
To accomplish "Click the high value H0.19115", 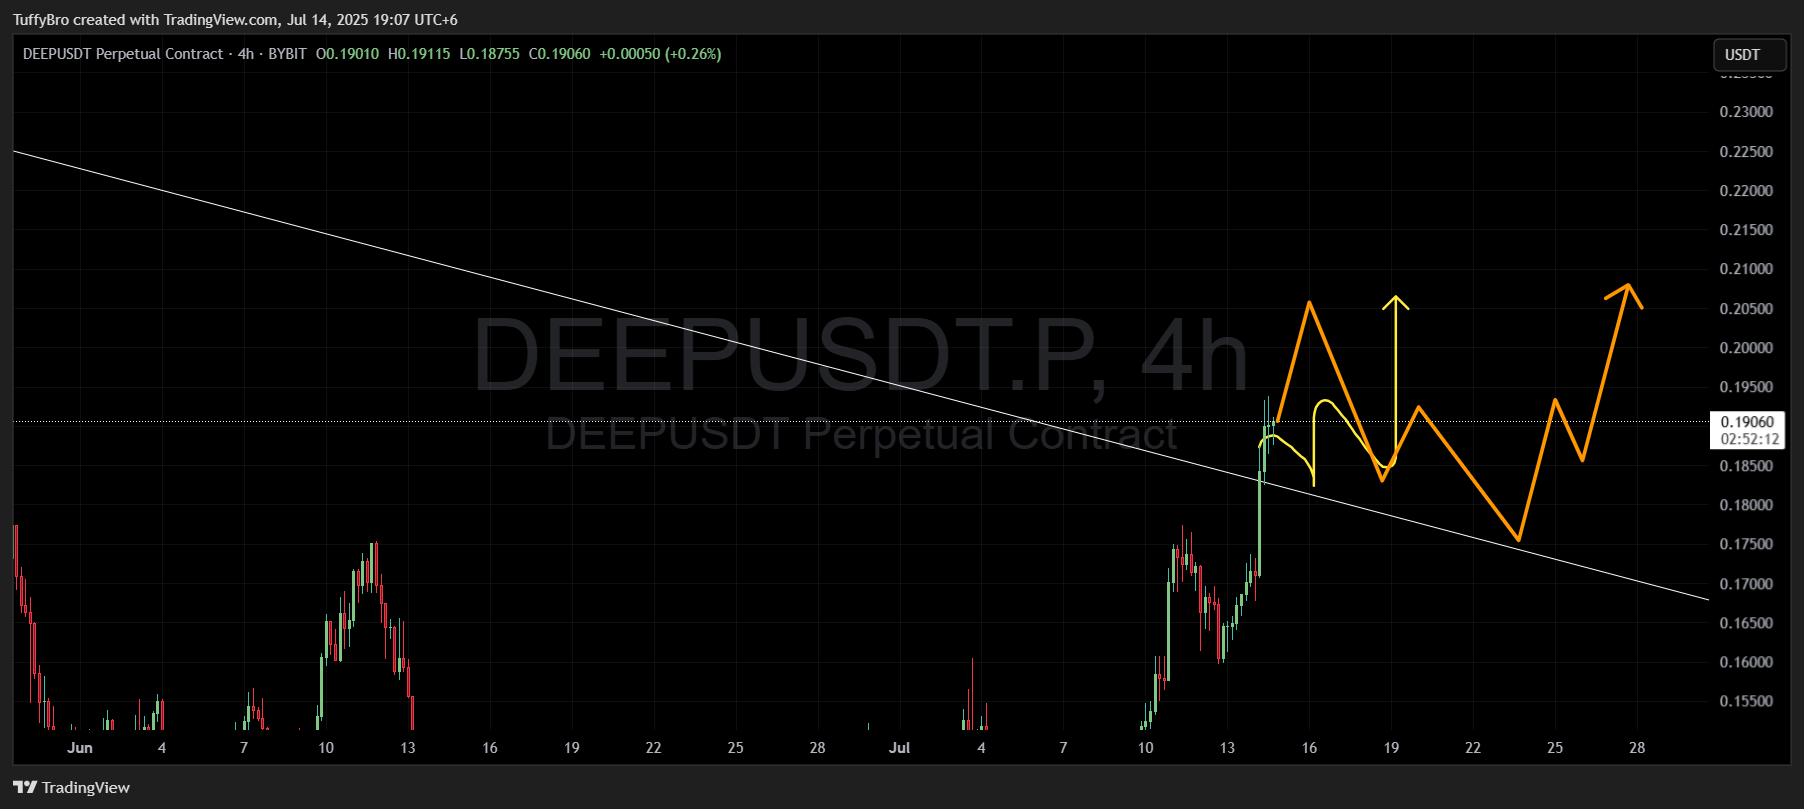I will tap(419, 54).
